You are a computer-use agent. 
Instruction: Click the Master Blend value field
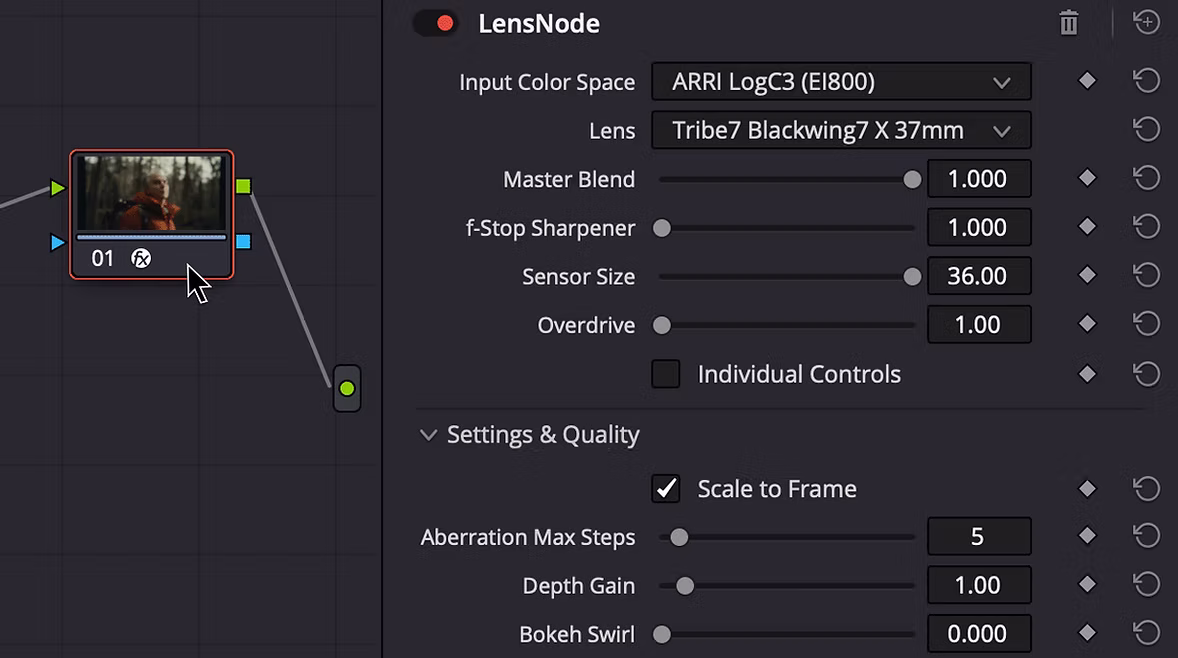coord(978,179)
